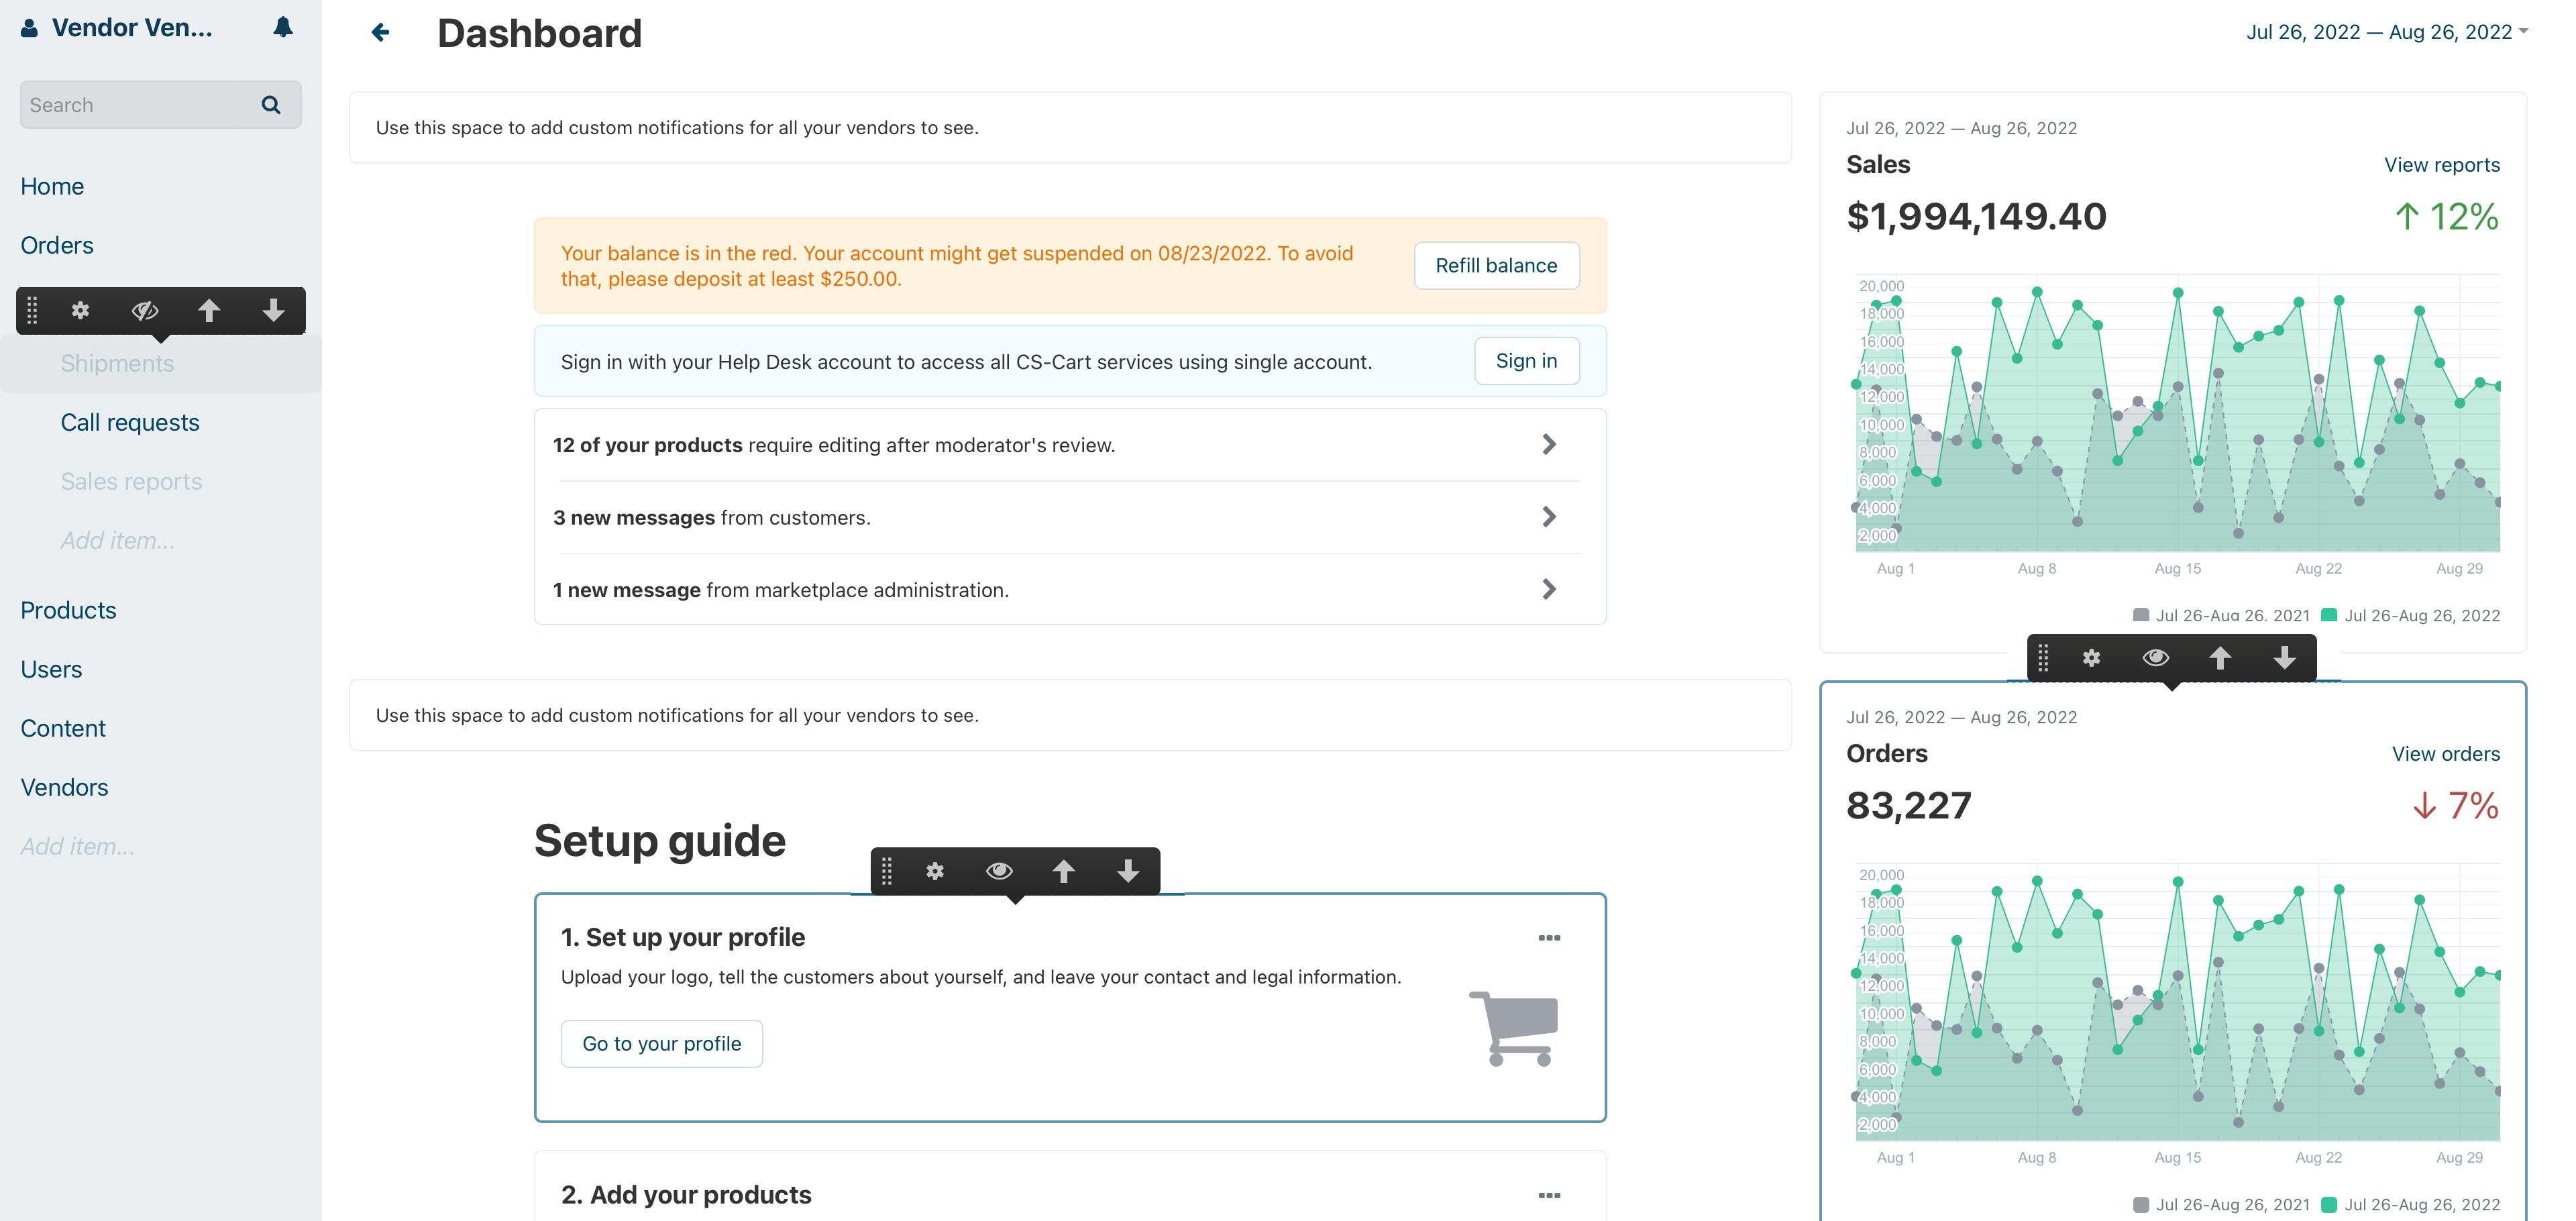This screenshot has height=1221, width=2576.
Task: Toggle visibility of the Shipments menu item
Action: coord(145,311)
